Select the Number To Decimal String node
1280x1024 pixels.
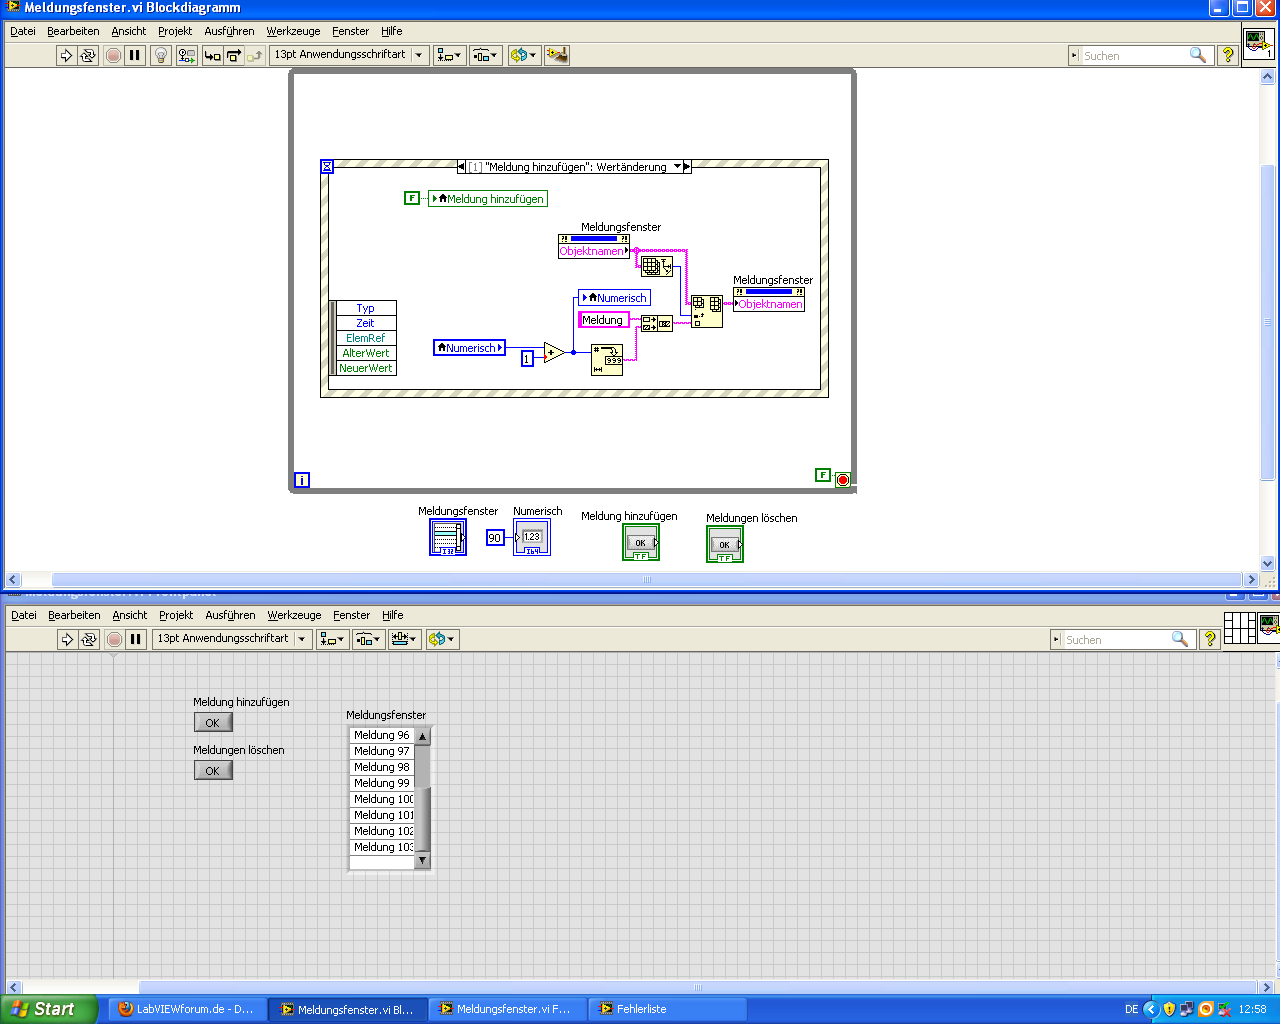point(607,359)
